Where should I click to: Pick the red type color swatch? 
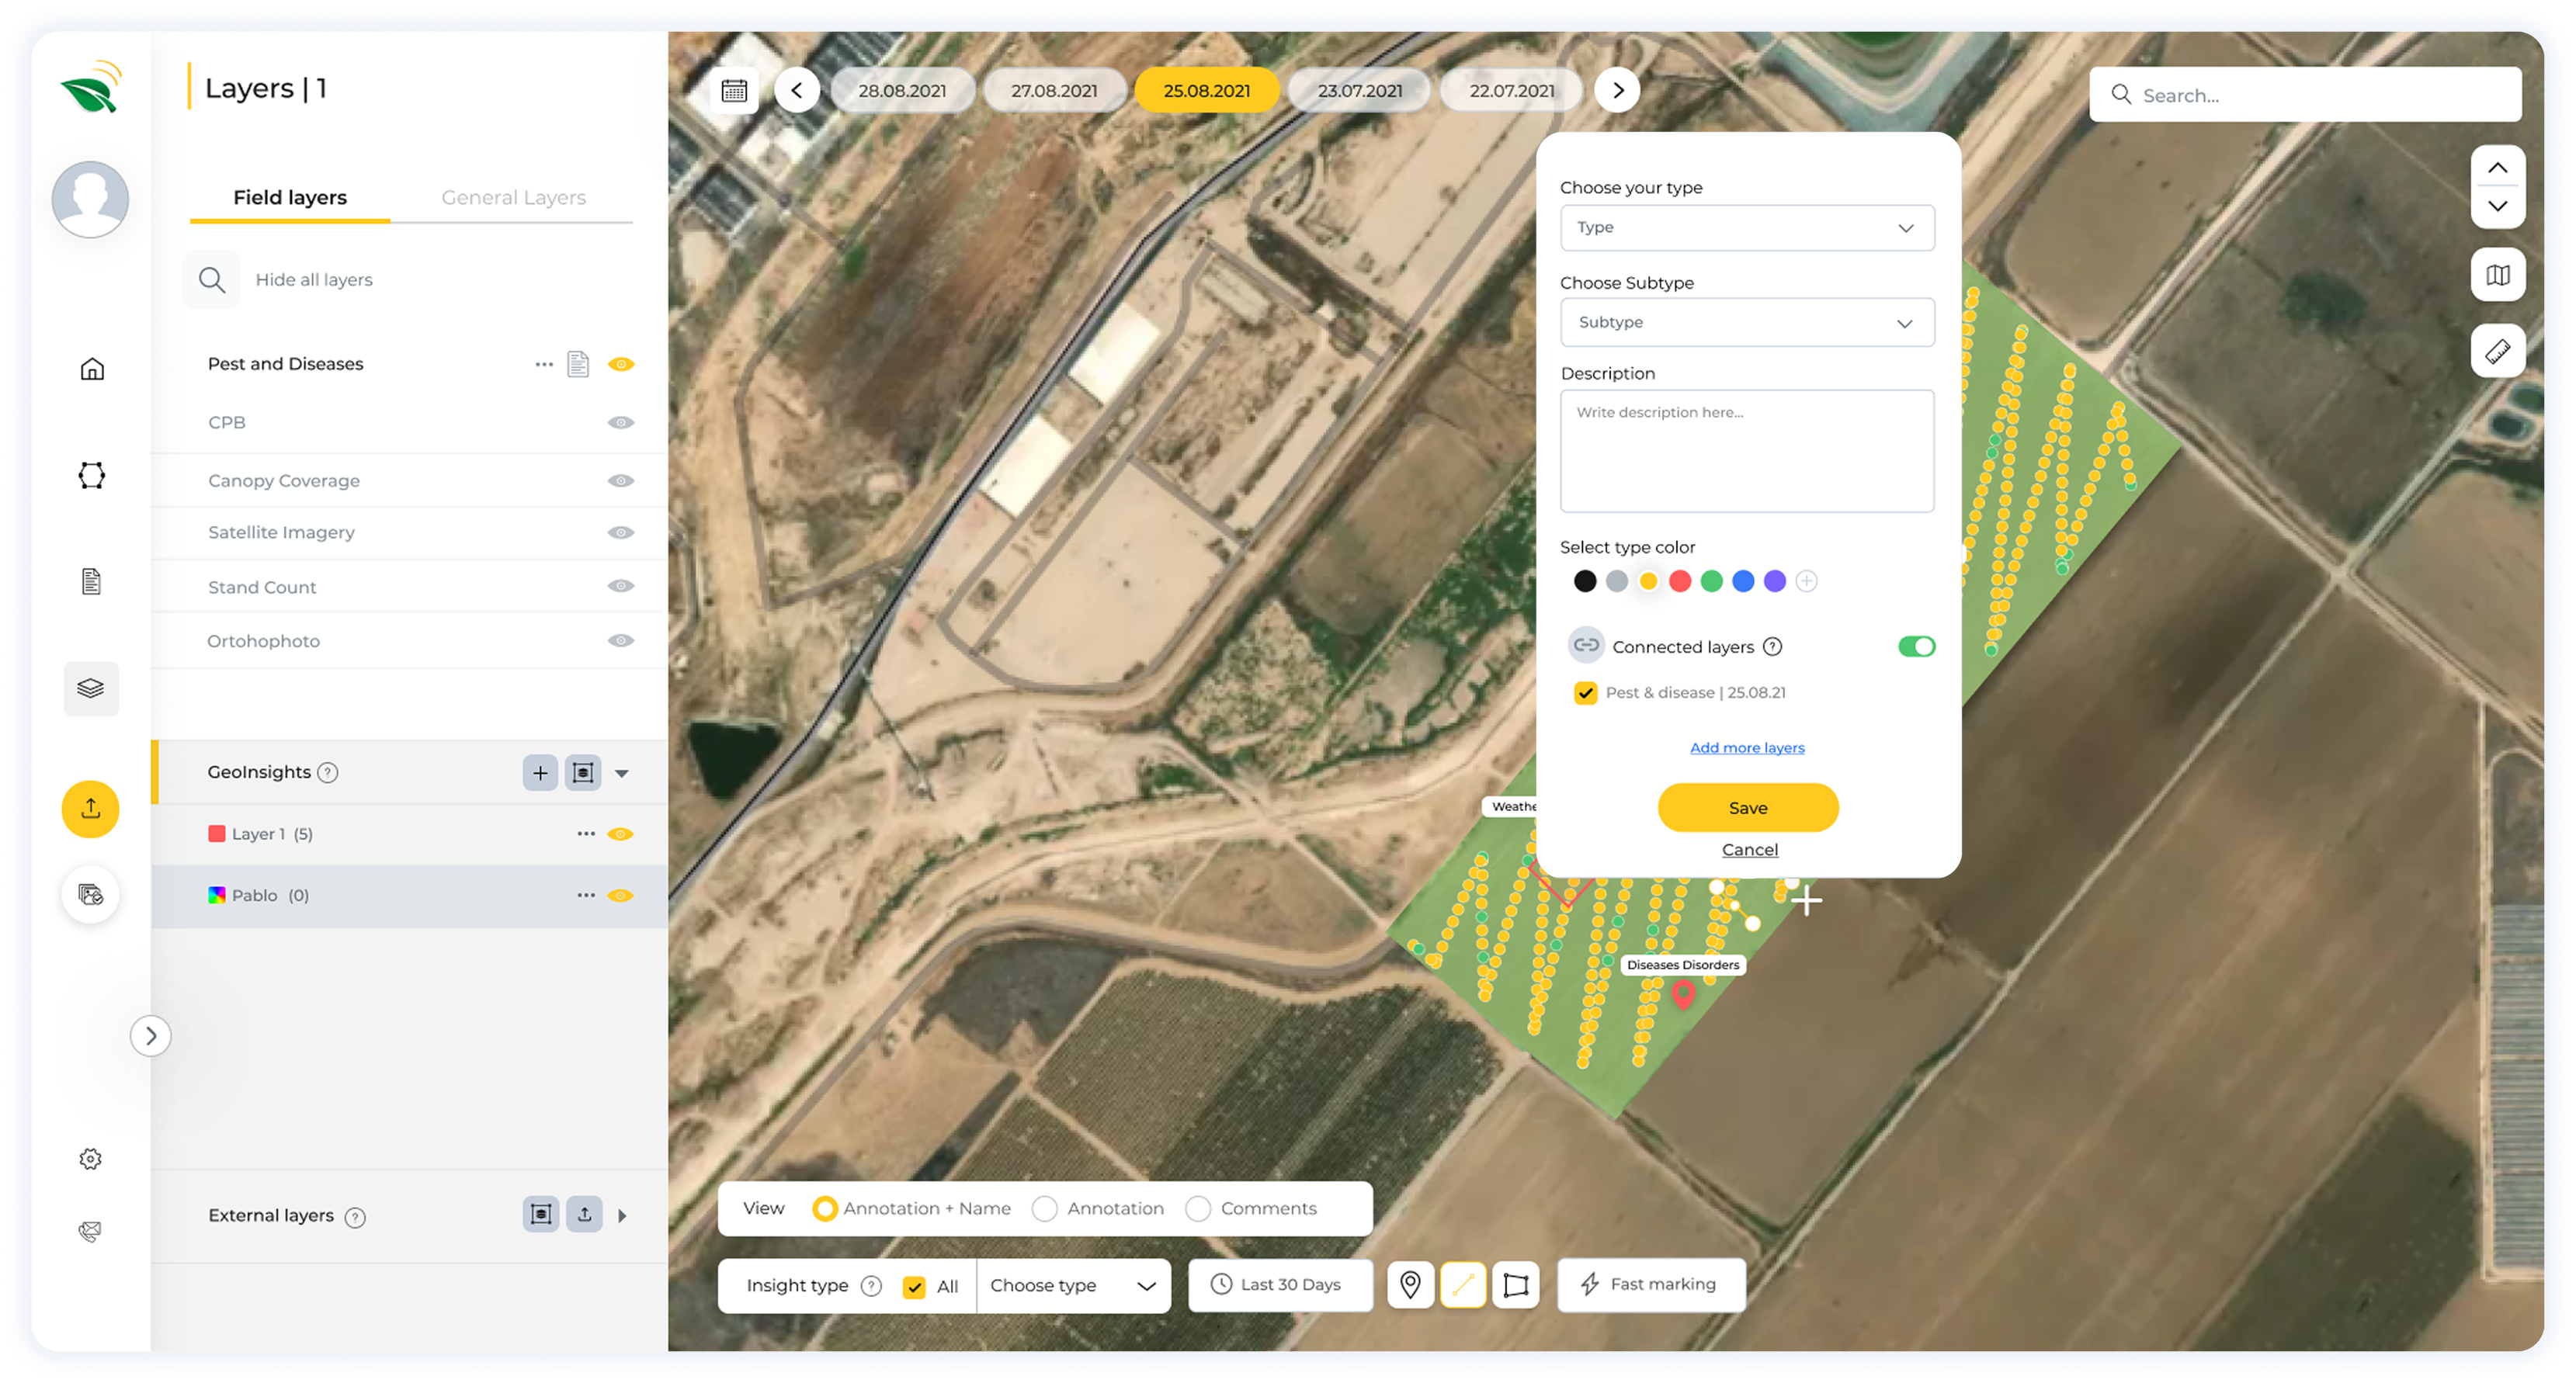tap(1680, 581)
